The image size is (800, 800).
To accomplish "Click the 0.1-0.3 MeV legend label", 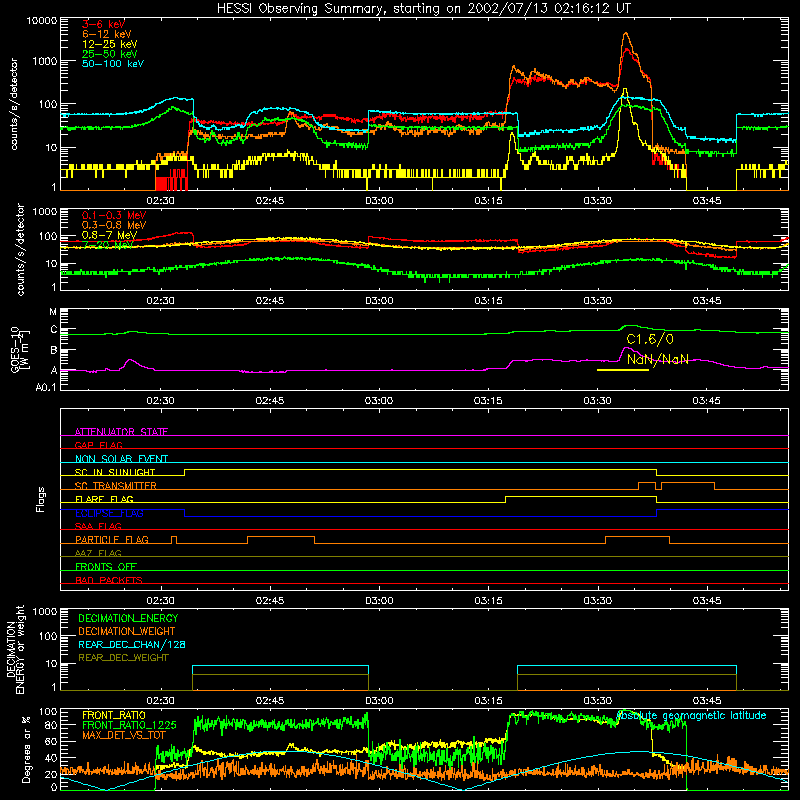I will point(114,215).
